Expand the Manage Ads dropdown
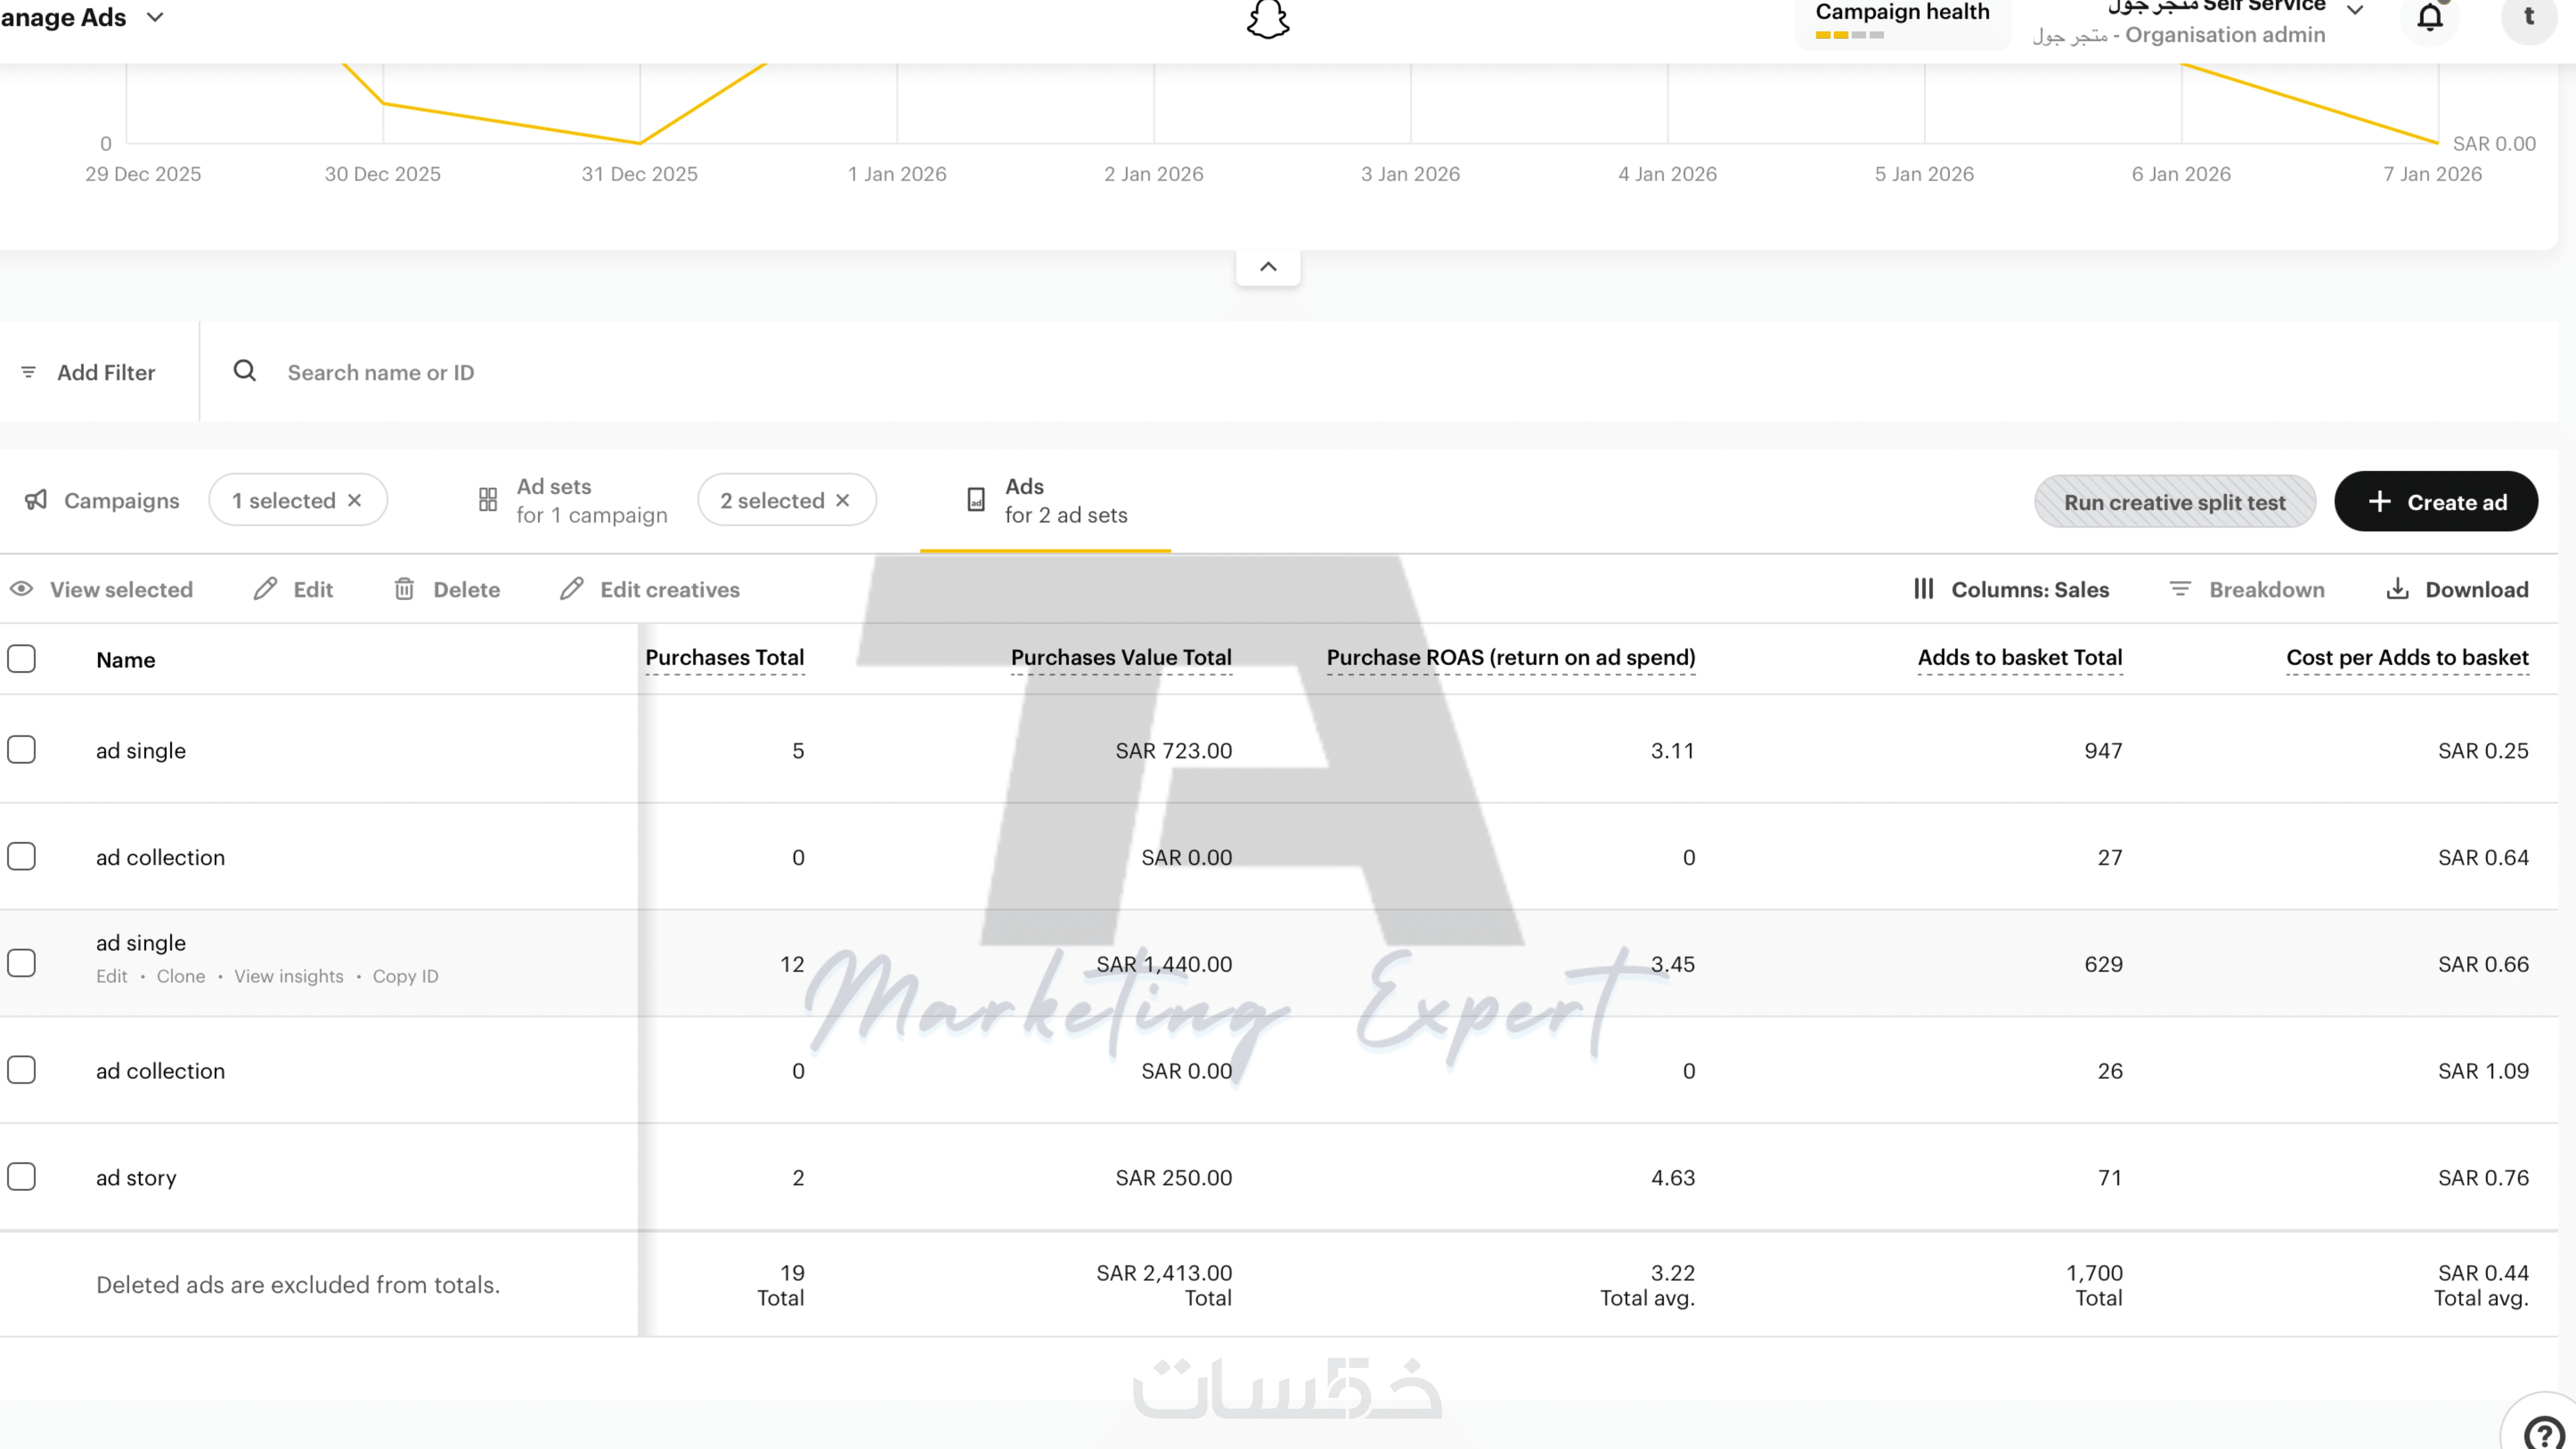 (x=155, y=17)
